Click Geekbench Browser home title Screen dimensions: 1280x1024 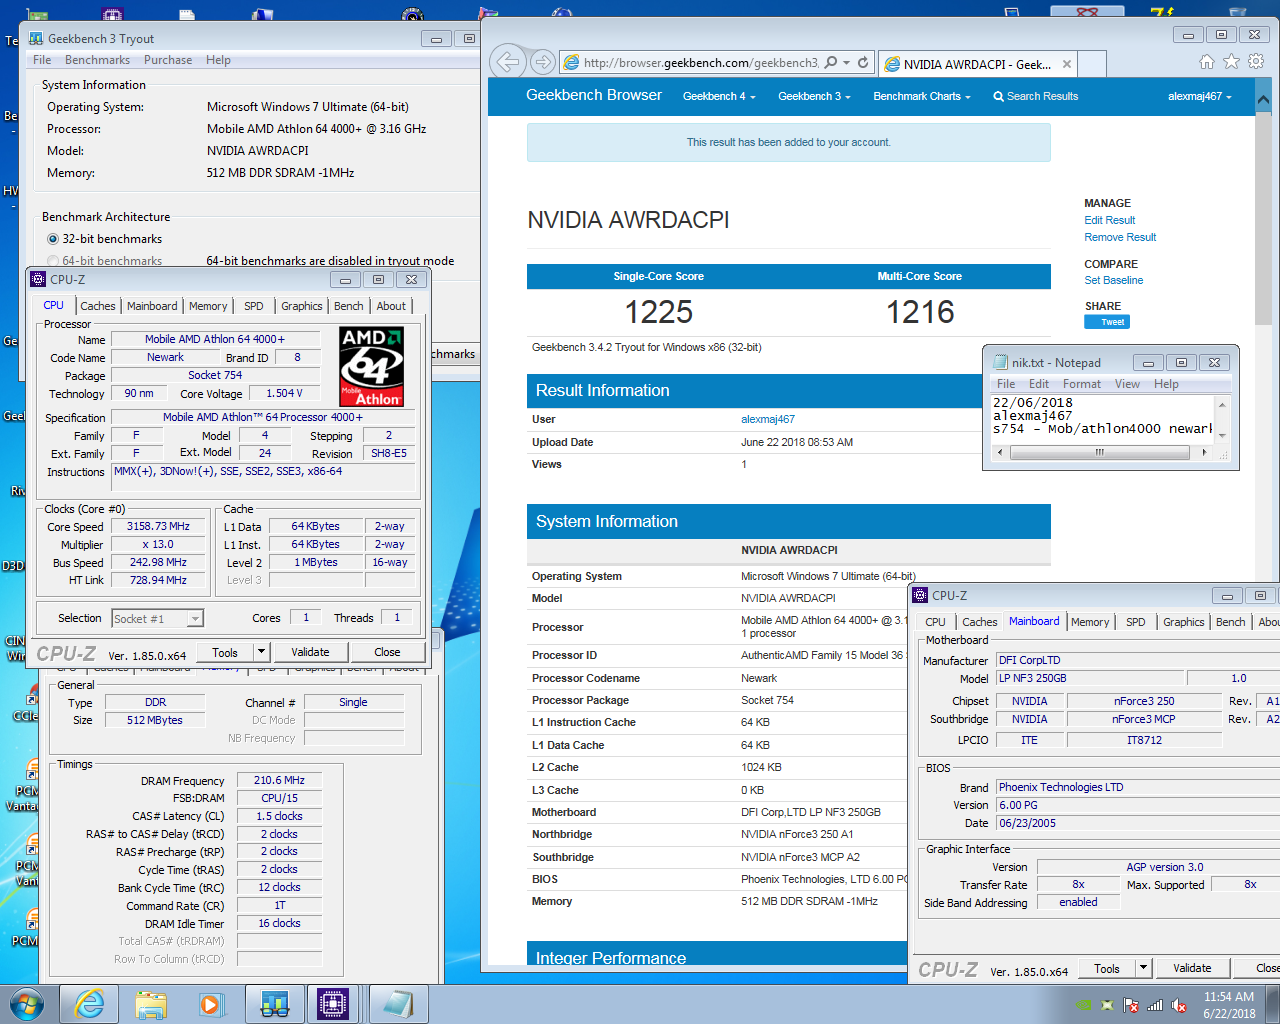point(594,95)
